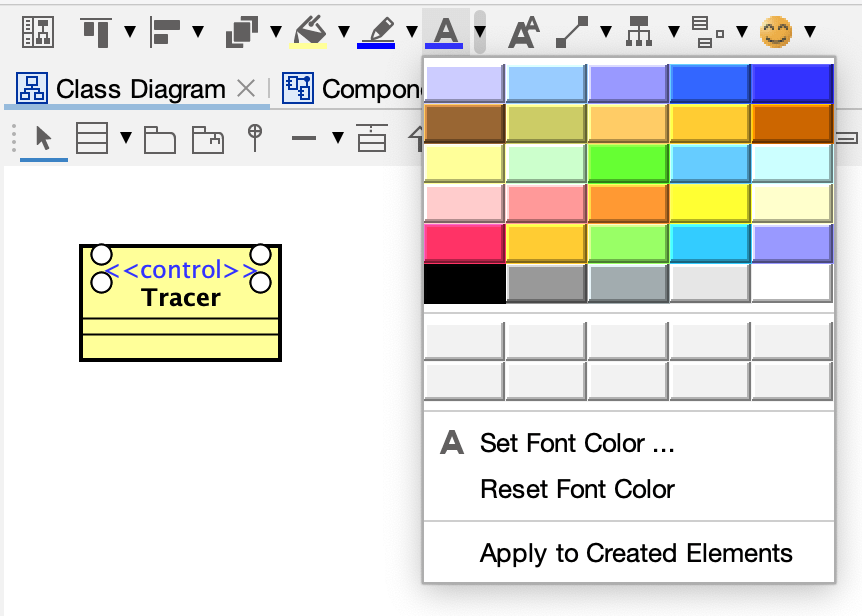Select the Association Class tool

[372, 138]
